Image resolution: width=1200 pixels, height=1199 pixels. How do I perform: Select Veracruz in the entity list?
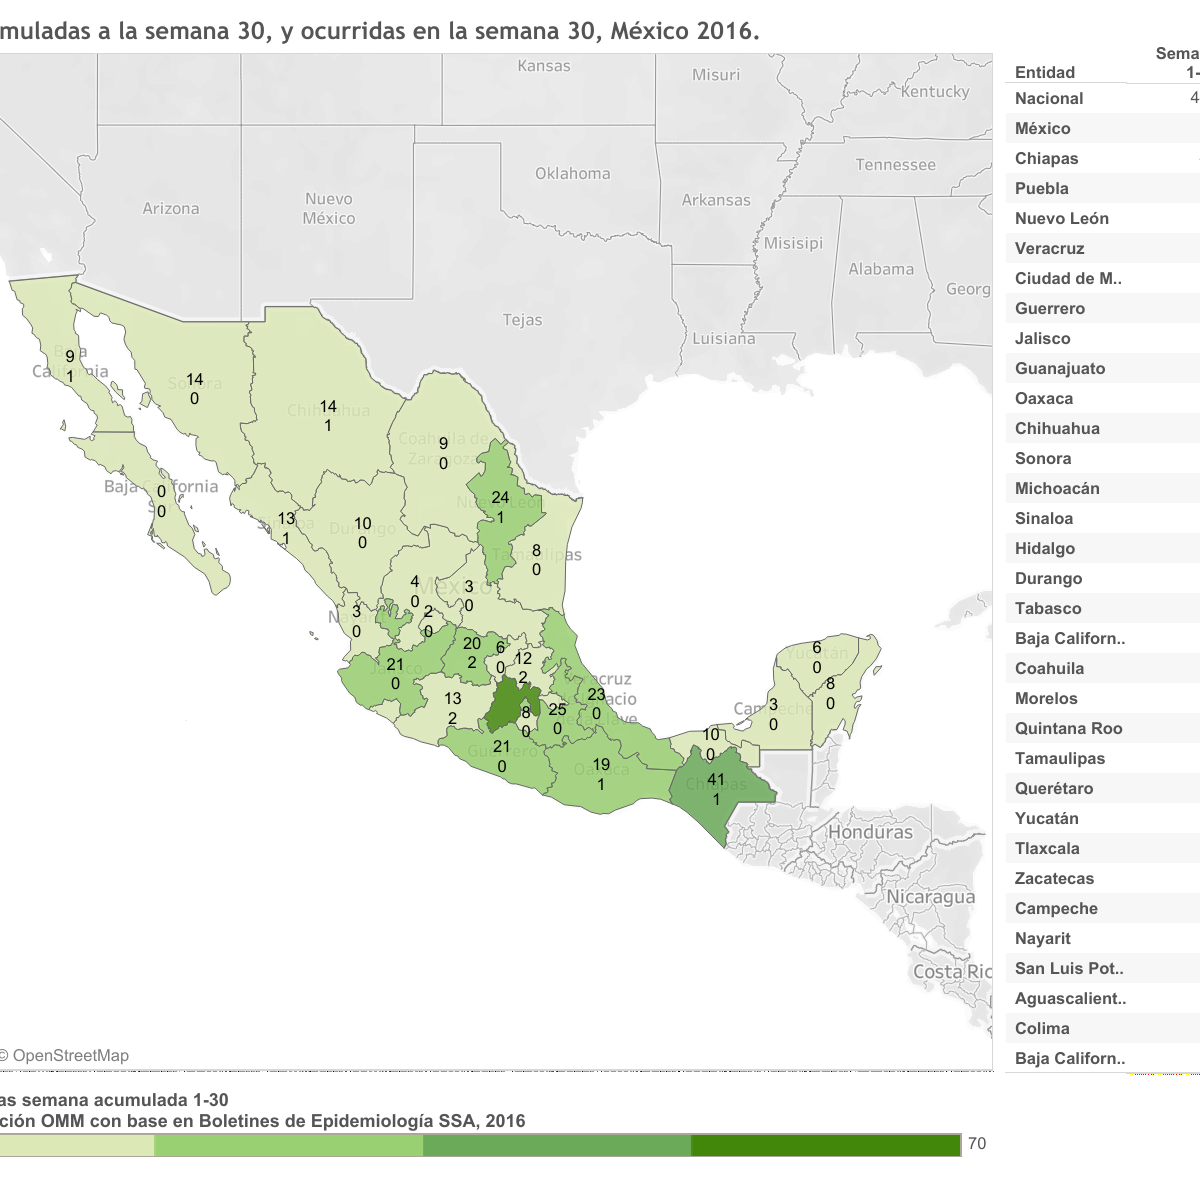(1050, 248)
